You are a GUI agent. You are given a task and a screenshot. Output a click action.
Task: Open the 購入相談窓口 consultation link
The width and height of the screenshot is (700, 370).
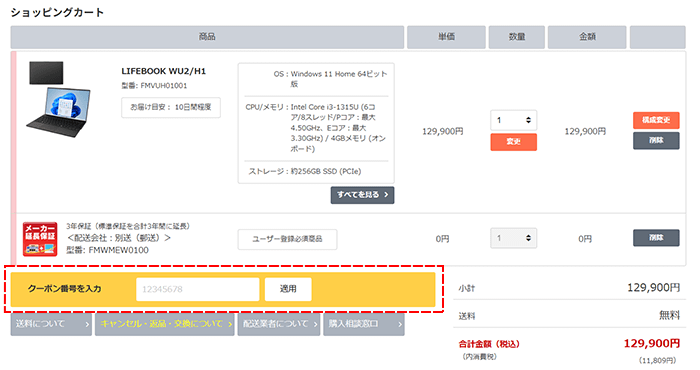click(364, 324)
